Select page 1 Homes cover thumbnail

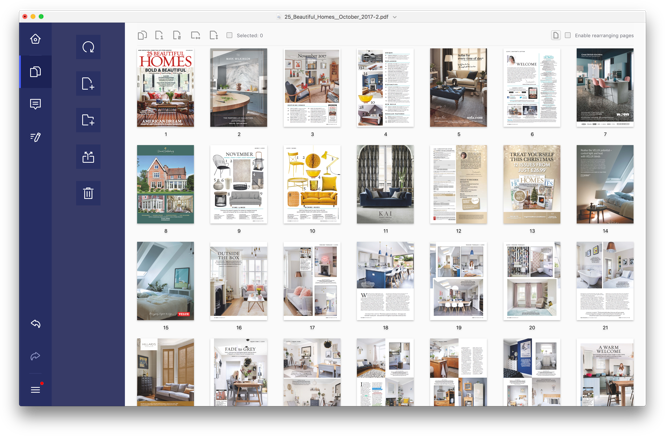point(165,88)
